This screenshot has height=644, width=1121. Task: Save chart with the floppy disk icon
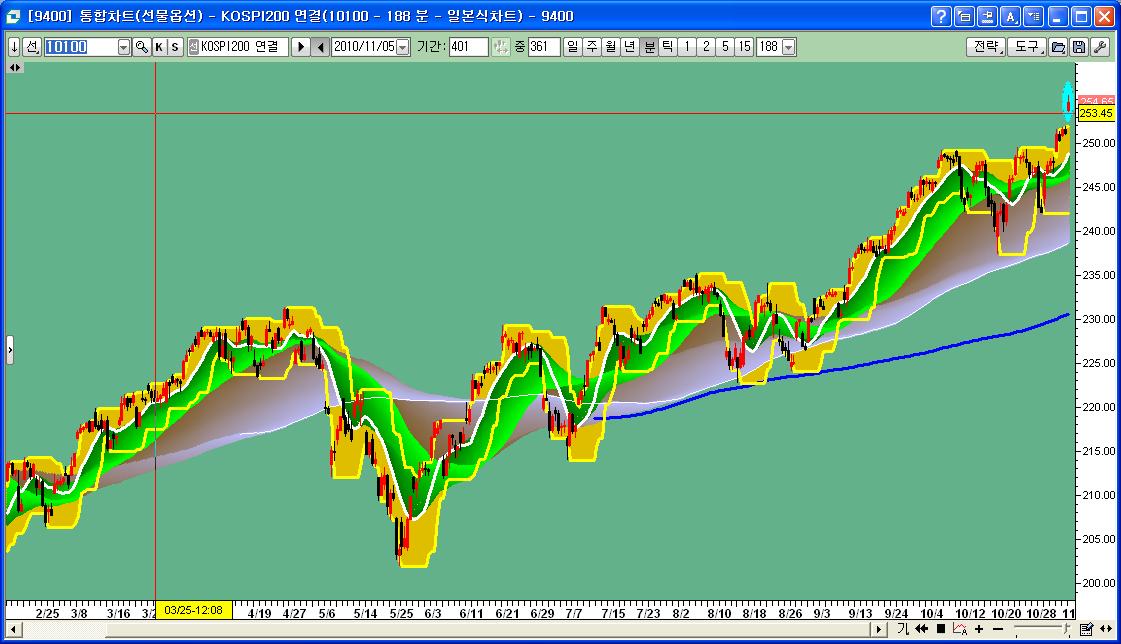click(1078, 47)
